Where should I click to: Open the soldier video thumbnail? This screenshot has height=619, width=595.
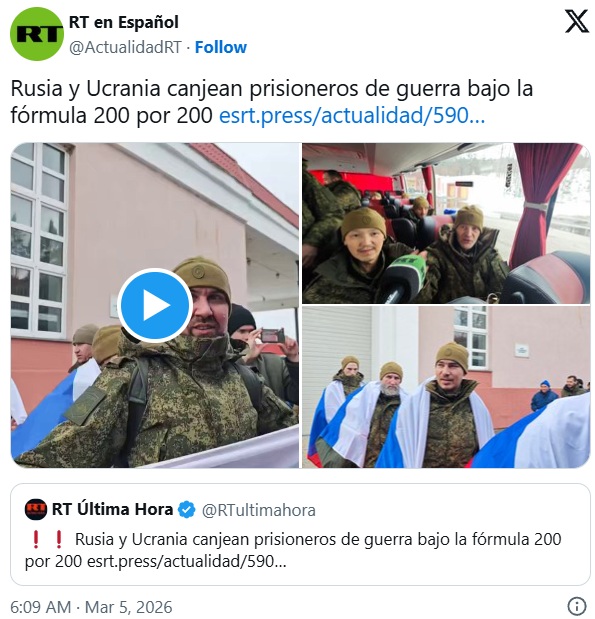click(x=155, y=306)
